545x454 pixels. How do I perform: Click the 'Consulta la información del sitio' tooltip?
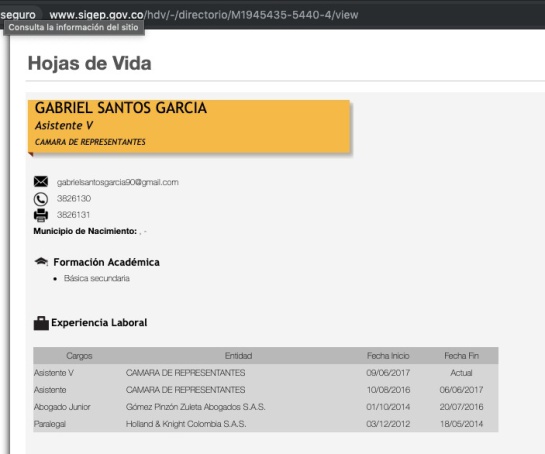[x=74, y=27]
